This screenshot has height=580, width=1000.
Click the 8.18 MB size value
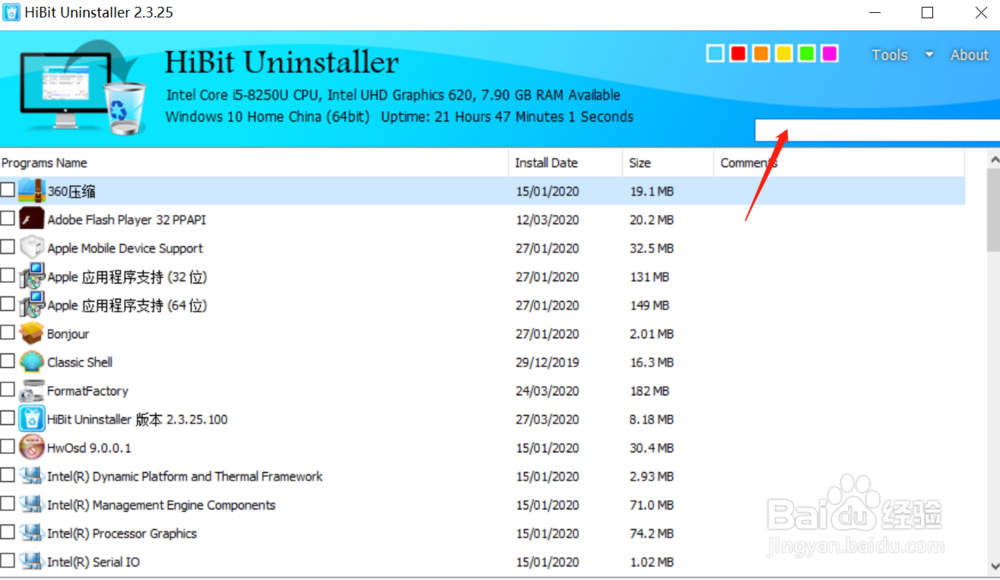[651, 419]
